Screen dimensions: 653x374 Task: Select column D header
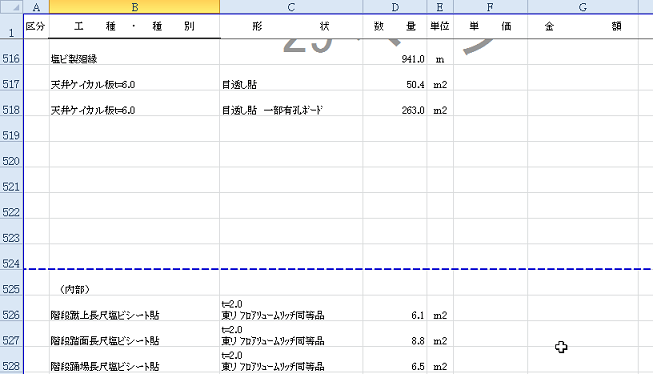395,7
